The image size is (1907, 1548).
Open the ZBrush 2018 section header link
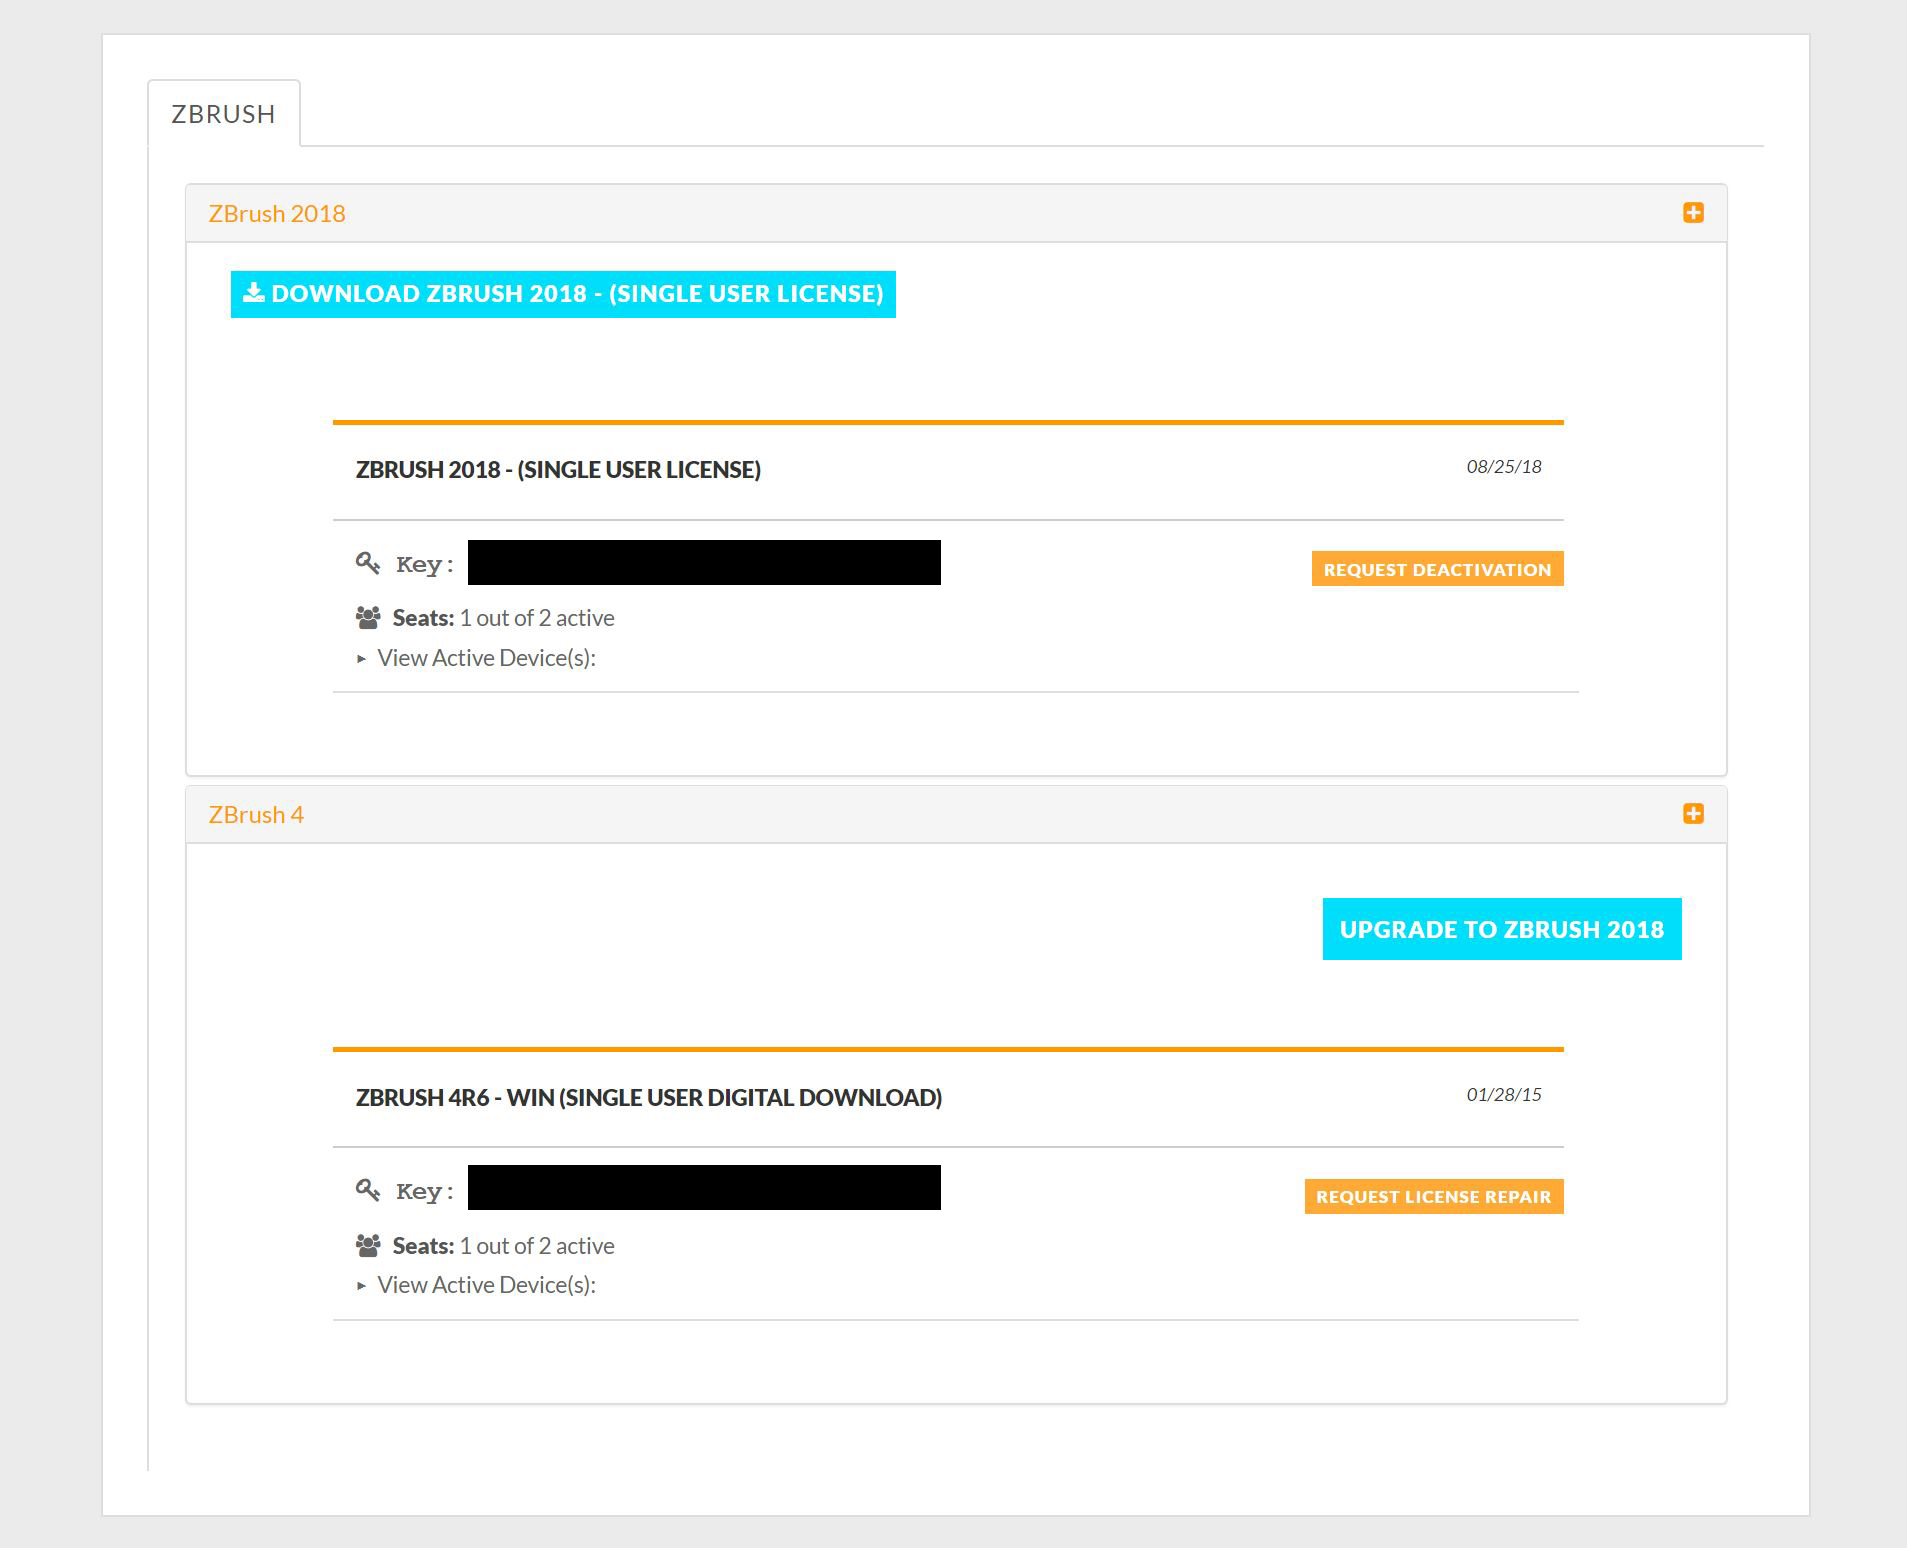coord(277,214)
